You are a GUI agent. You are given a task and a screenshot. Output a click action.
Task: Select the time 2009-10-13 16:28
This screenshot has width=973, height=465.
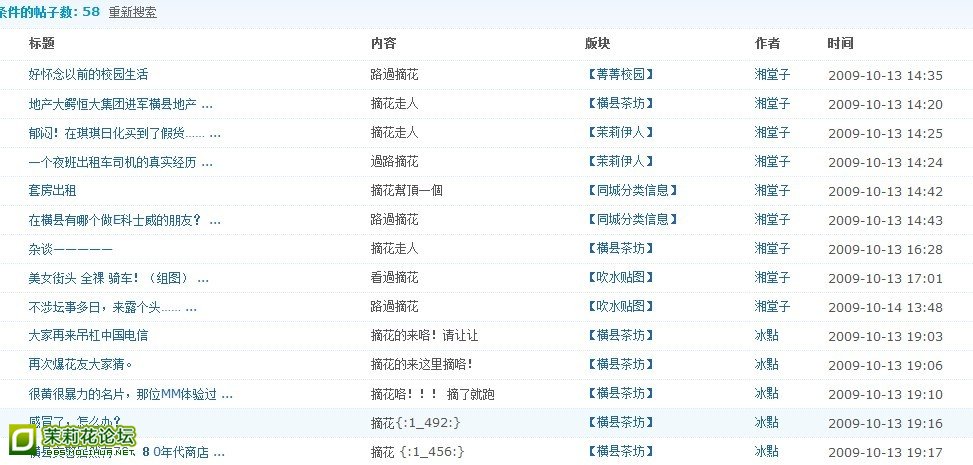pyautogui.click(x=886, y=250)
